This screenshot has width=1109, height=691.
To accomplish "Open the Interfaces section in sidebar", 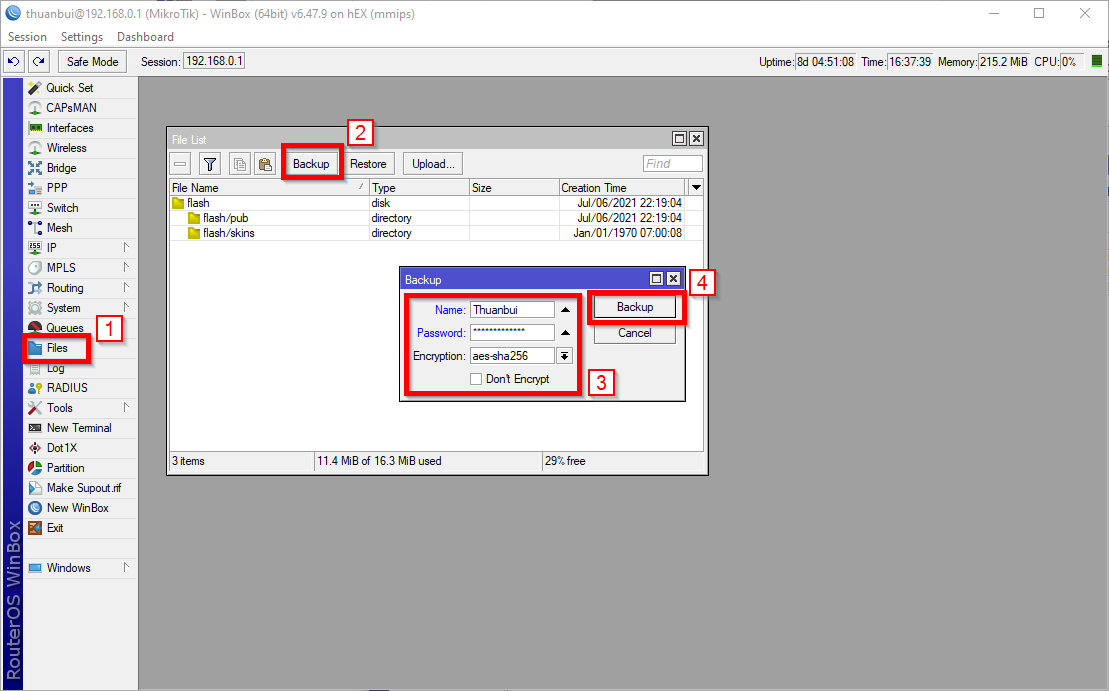I will tap(69, 128).
